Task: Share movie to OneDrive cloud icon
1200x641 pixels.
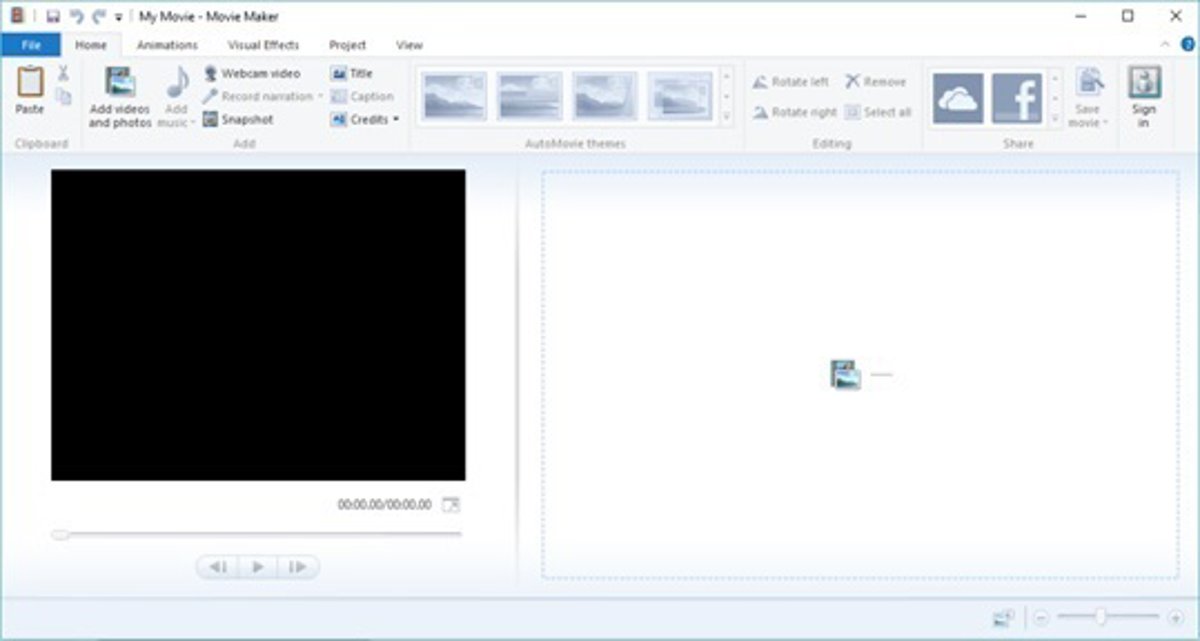Action: [x=957, y=98]
